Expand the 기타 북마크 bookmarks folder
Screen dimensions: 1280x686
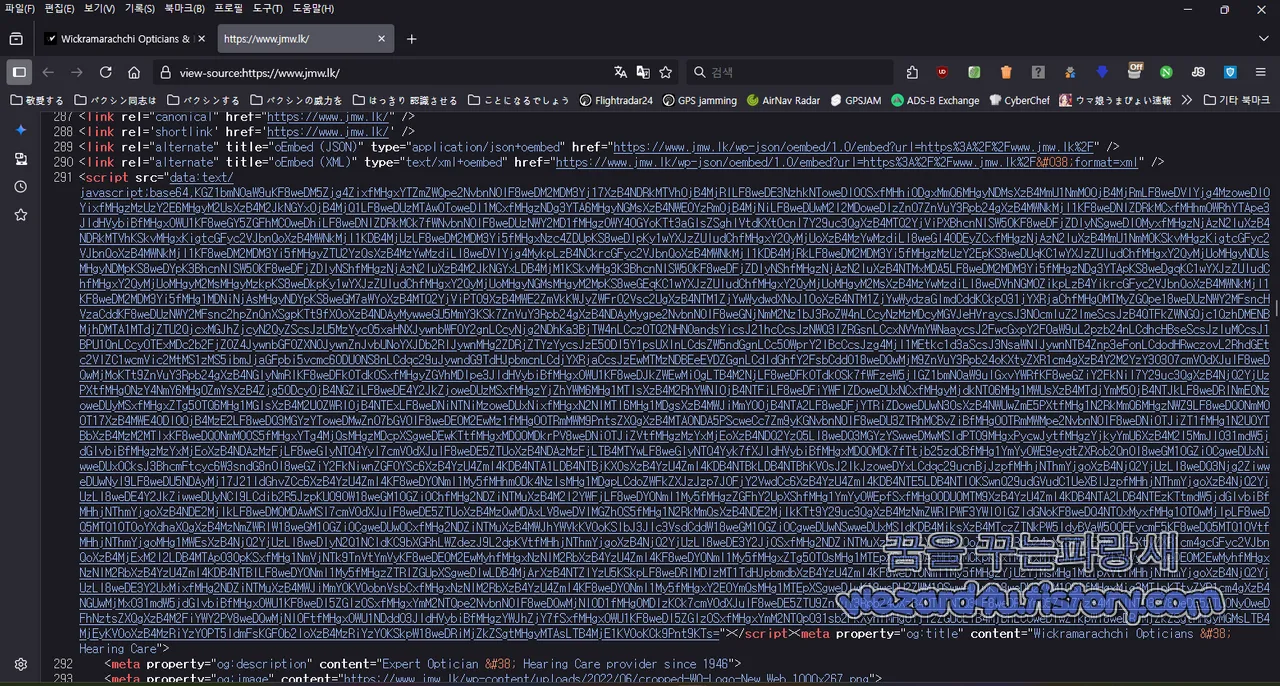(1230, 100)
